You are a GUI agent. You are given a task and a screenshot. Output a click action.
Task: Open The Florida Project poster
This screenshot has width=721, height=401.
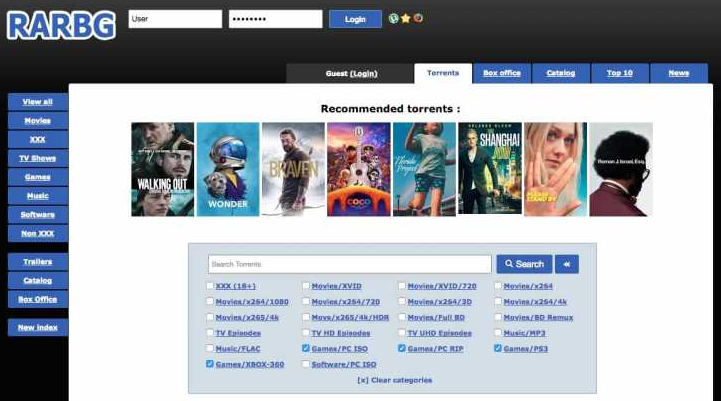[x=424, y=169]
